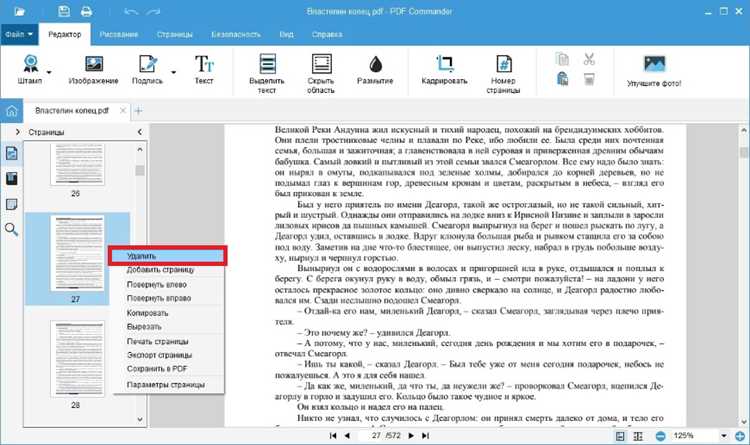The height and width of the screenshot is (445, 750).
Task: Select page 26 thumbnail
Action: [x=77, y=164]
